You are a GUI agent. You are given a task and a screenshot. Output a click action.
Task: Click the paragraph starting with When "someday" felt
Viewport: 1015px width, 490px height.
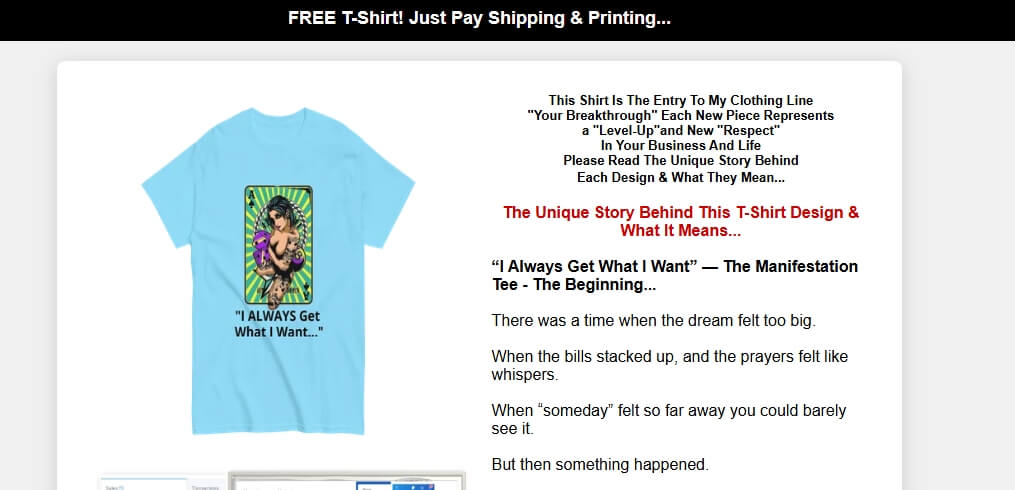click(x=669, y=419)
